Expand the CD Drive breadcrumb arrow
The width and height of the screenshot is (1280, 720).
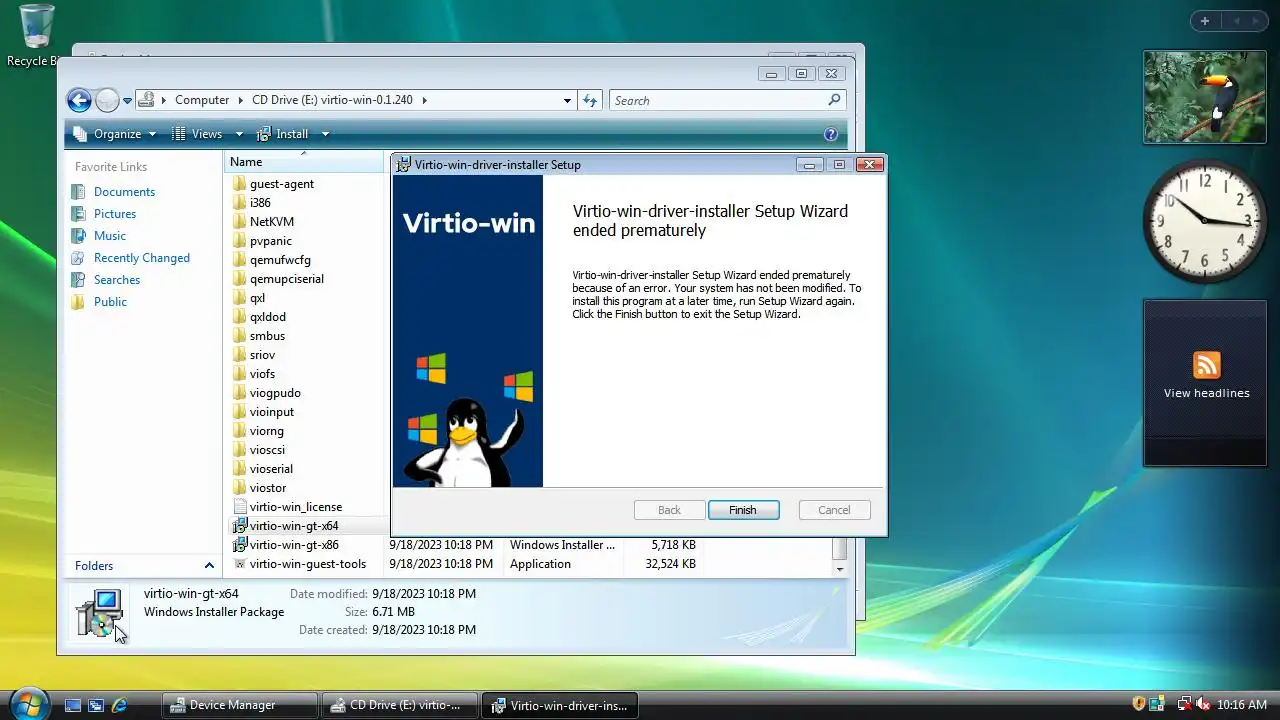click(x=424, y=100)
